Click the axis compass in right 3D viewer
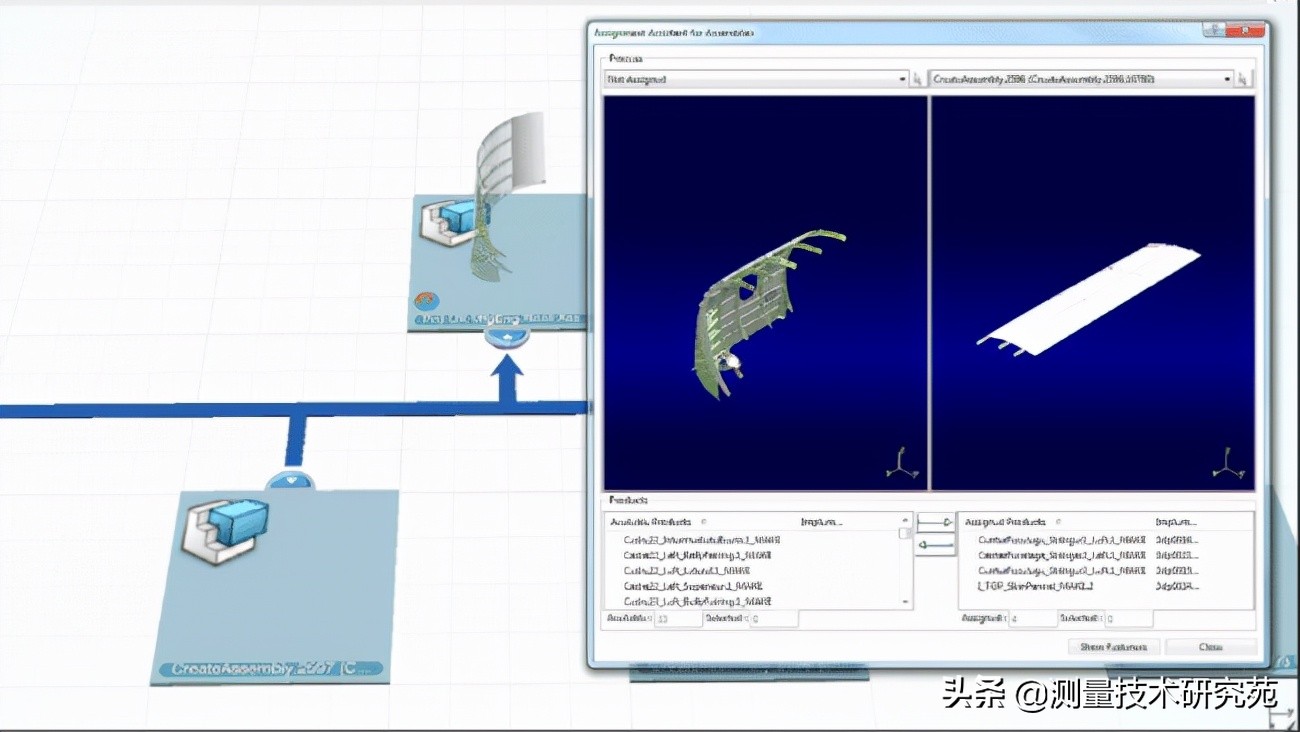1300x732 pixels. tap(1227, 464)
